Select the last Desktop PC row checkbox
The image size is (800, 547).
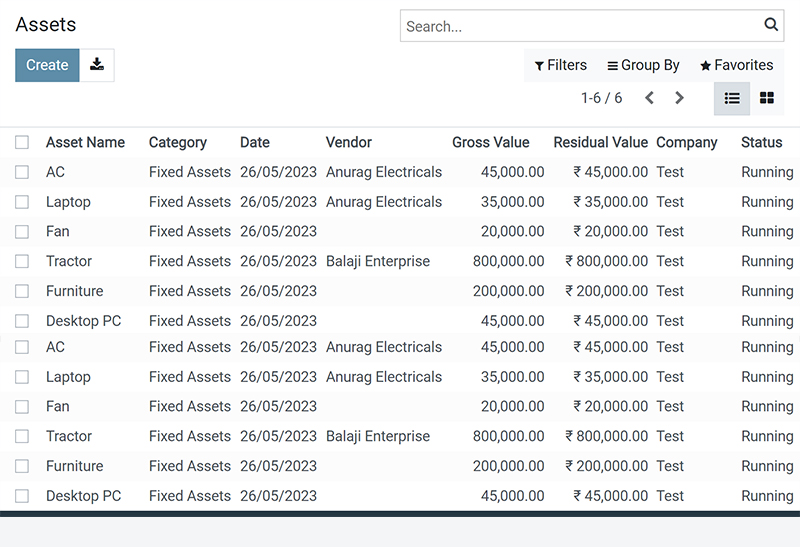pyautogui.click(x=22, y=495)
